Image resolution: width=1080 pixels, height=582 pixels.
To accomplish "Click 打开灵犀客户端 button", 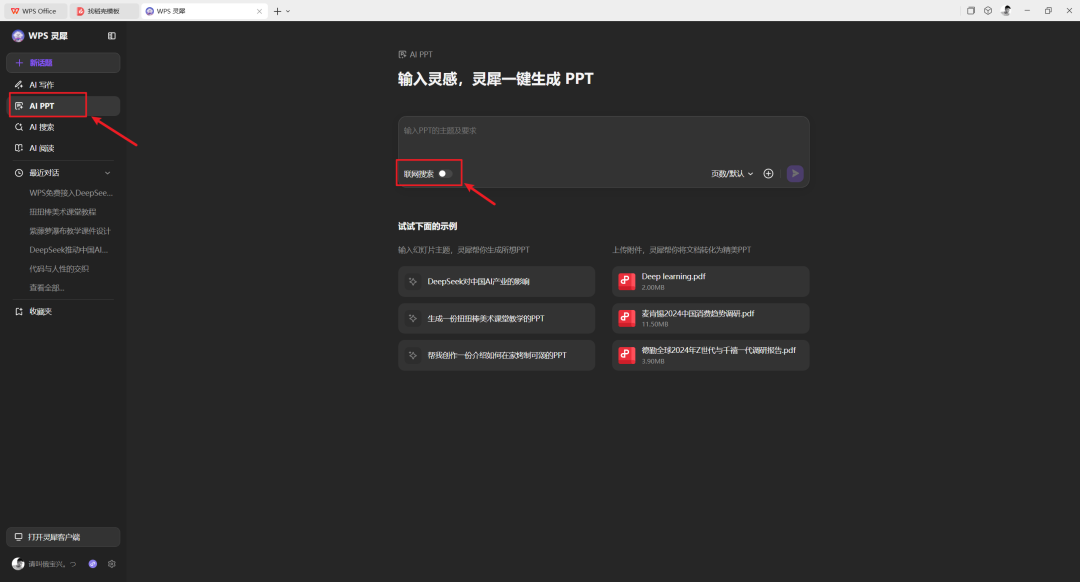I will [63, 537].
